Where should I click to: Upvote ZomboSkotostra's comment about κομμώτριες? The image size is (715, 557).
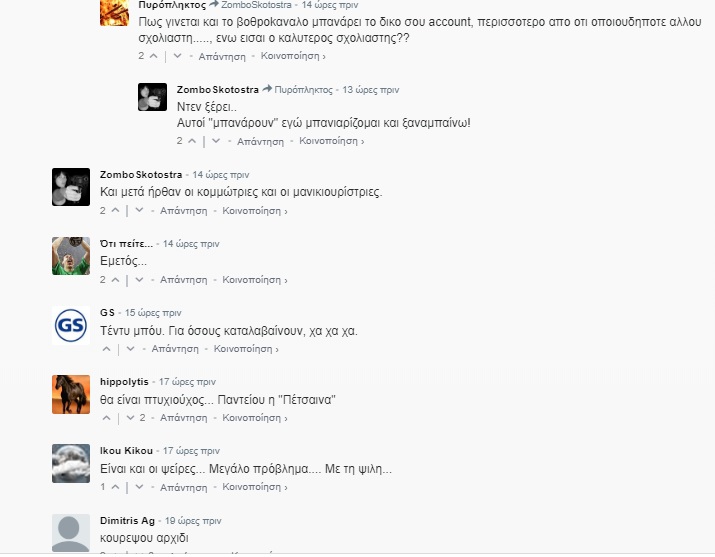pyautogui.click(x=115, y=211)
